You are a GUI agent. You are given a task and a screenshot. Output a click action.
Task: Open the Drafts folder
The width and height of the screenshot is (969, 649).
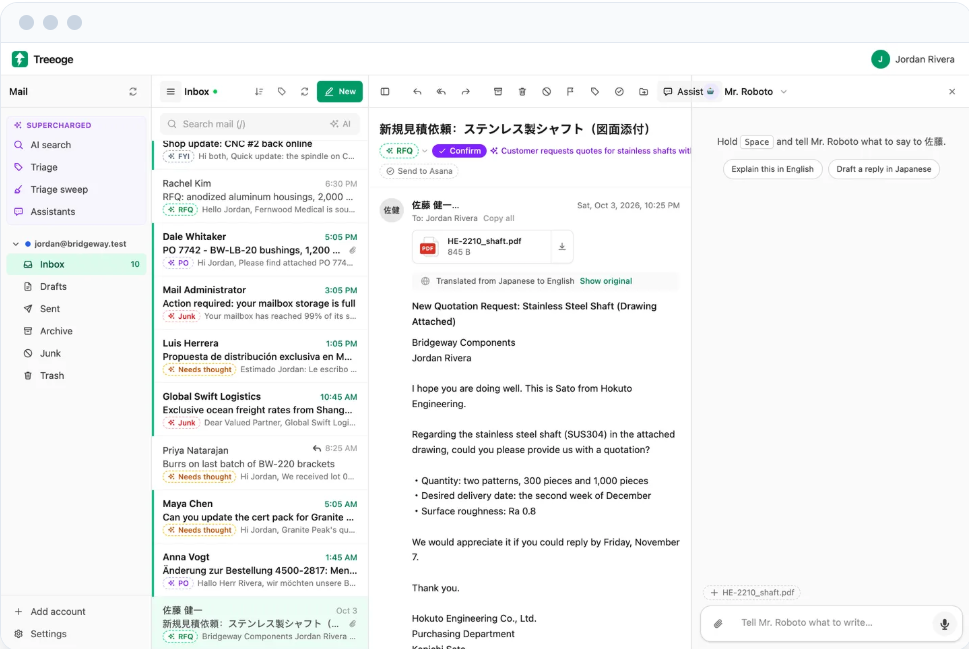click(x=77, y=286)
